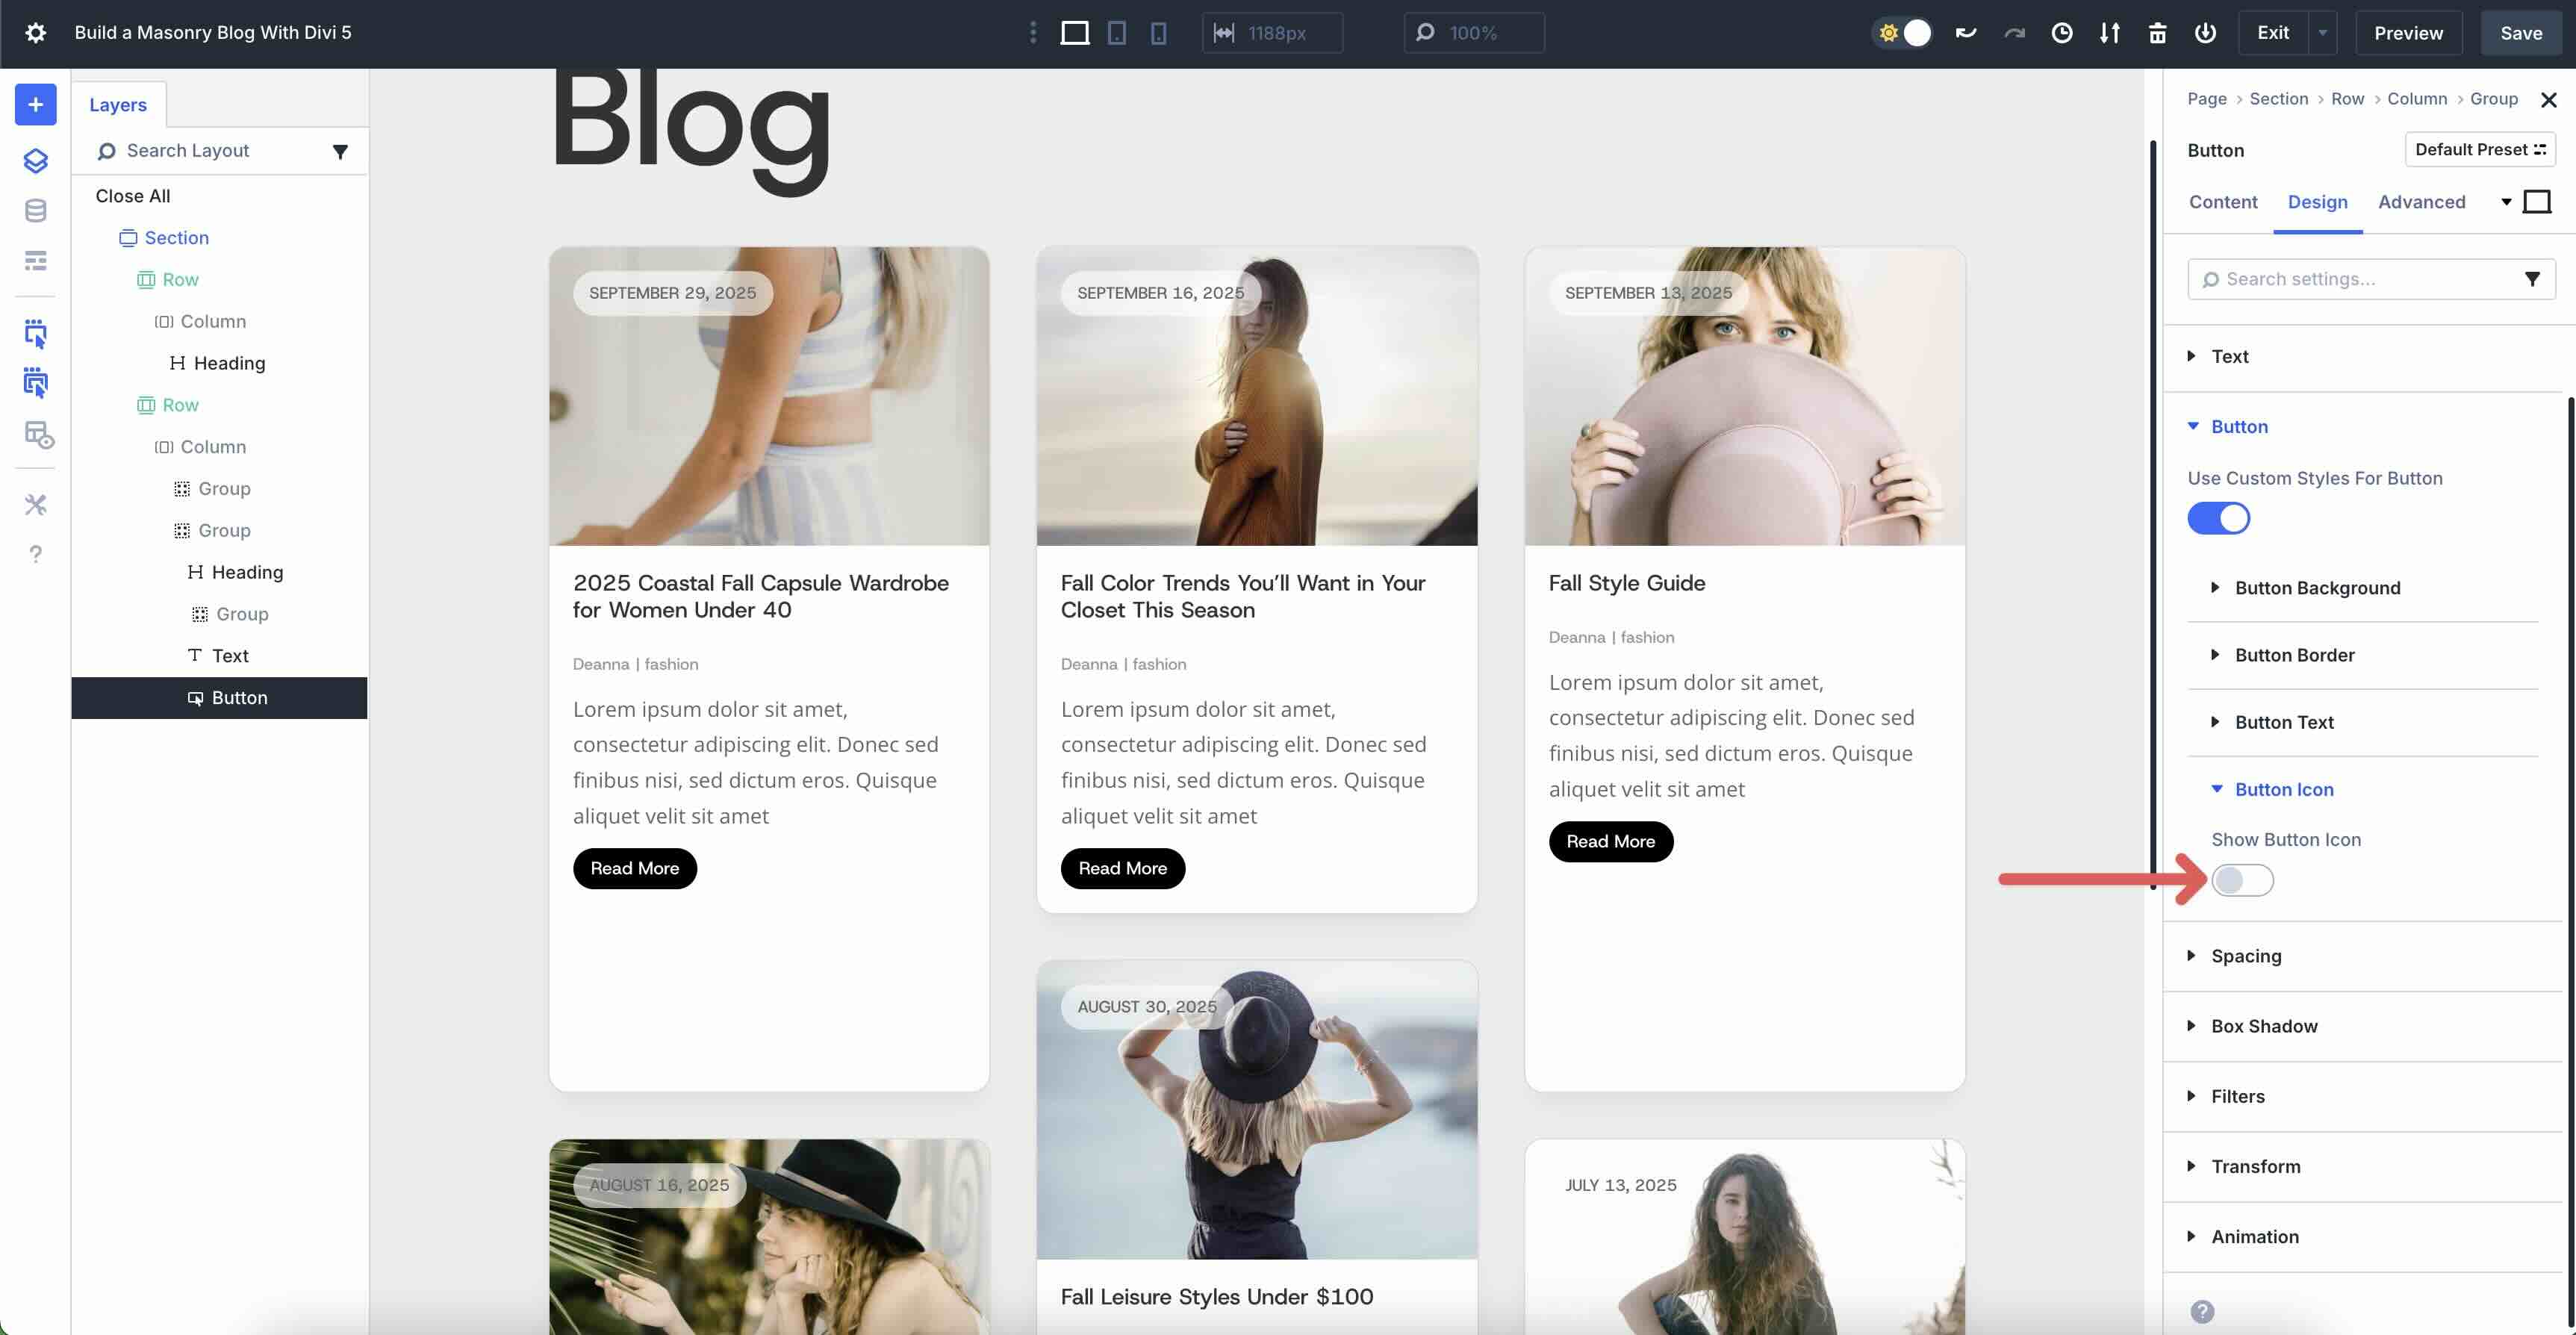Image resolution: width=2576 pixels, height=1335 pixels.
Task: Open the Preview mode
Action: pos(2408,32)
